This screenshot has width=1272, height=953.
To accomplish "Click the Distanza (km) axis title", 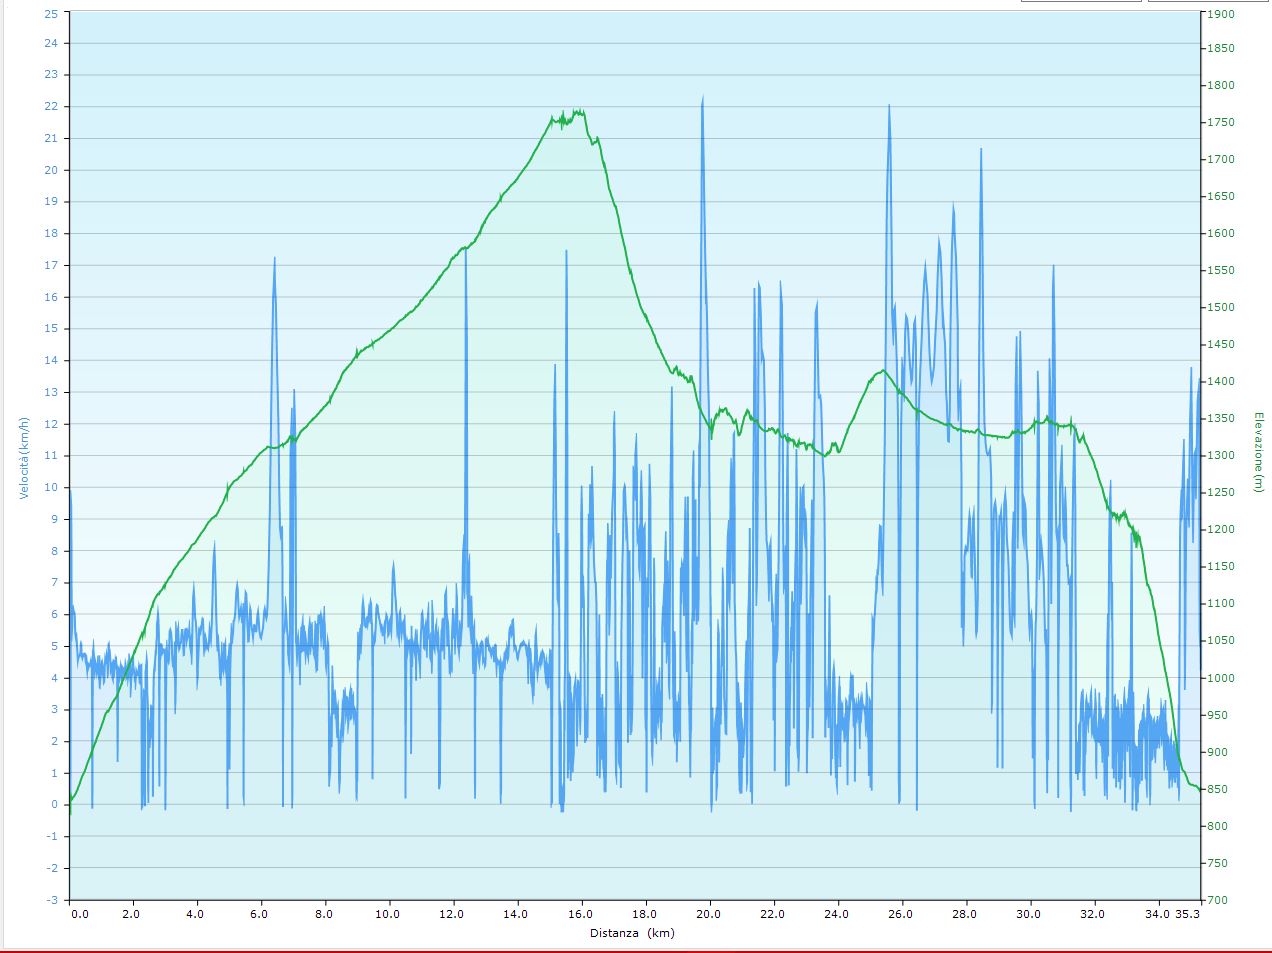I will (631, 933).
